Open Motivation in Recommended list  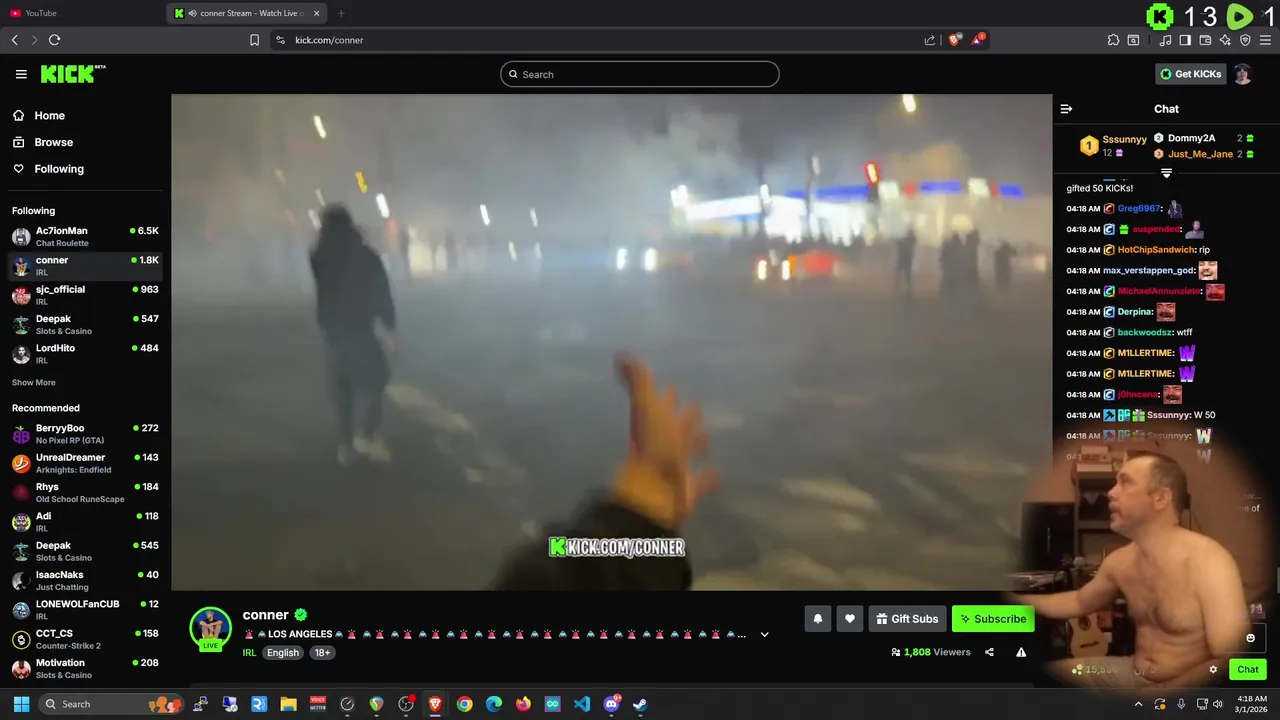85,668
